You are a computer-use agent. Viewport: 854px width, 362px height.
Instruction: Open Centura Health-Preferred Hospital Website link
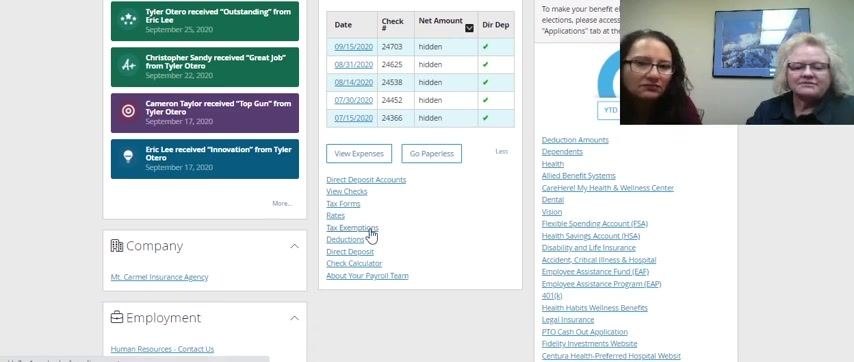[611, 355]
